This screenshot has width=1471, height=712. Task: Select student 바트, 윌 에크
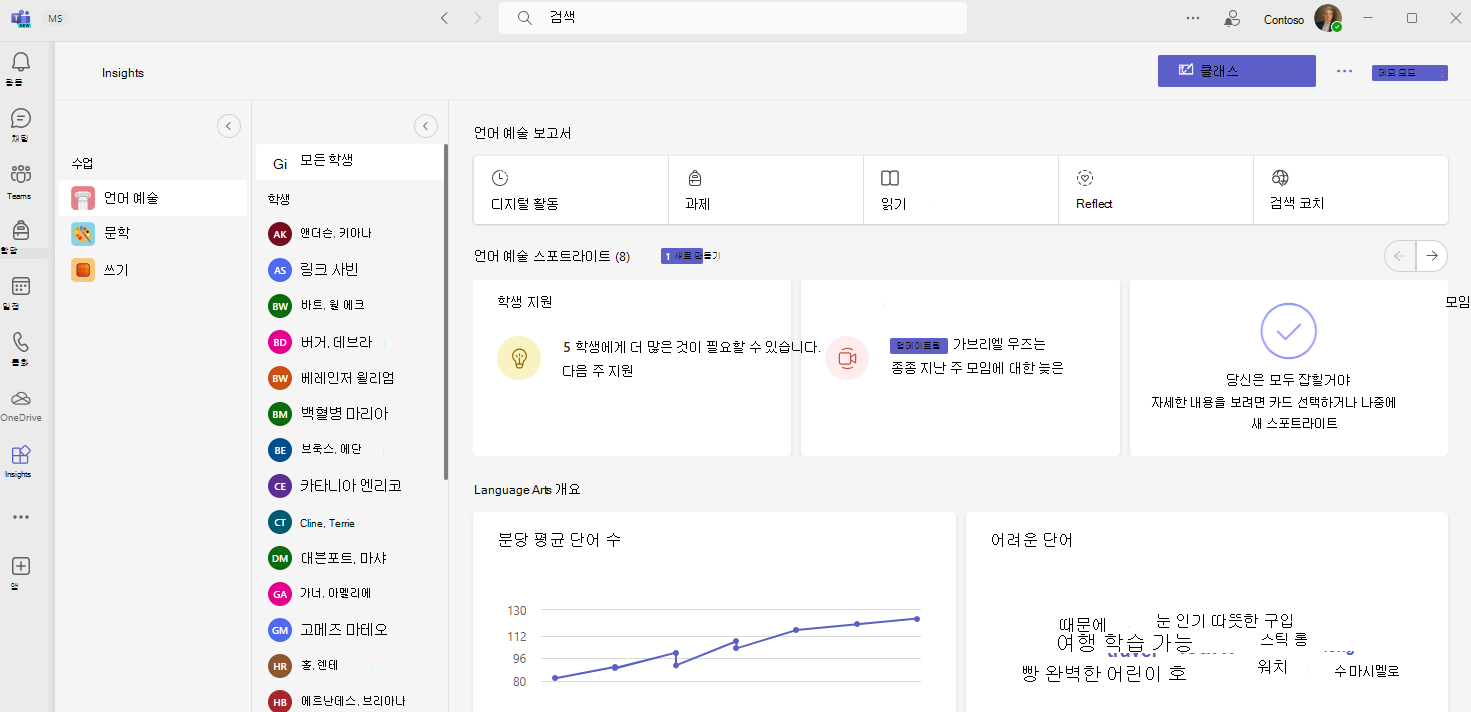click(x=349, y=305)
